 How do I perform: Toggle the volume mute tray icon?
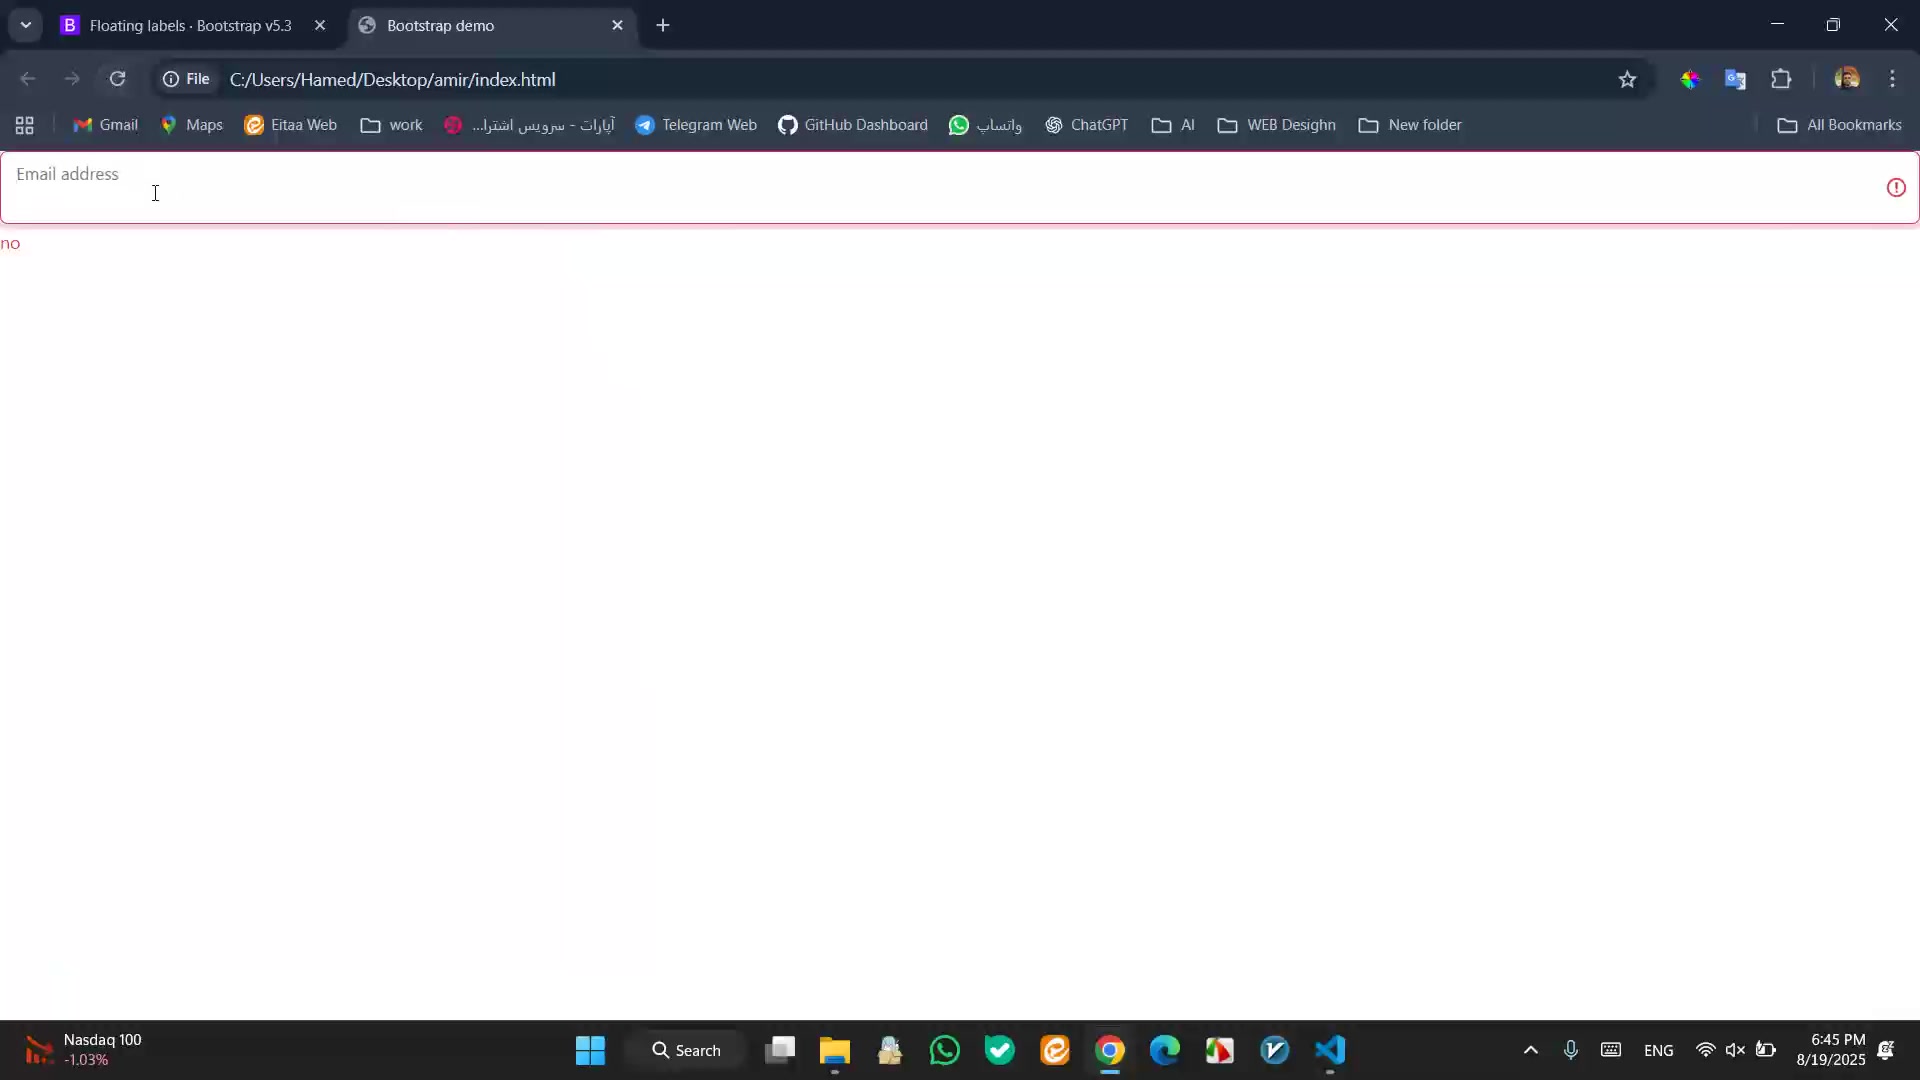click(1735, 1050)
